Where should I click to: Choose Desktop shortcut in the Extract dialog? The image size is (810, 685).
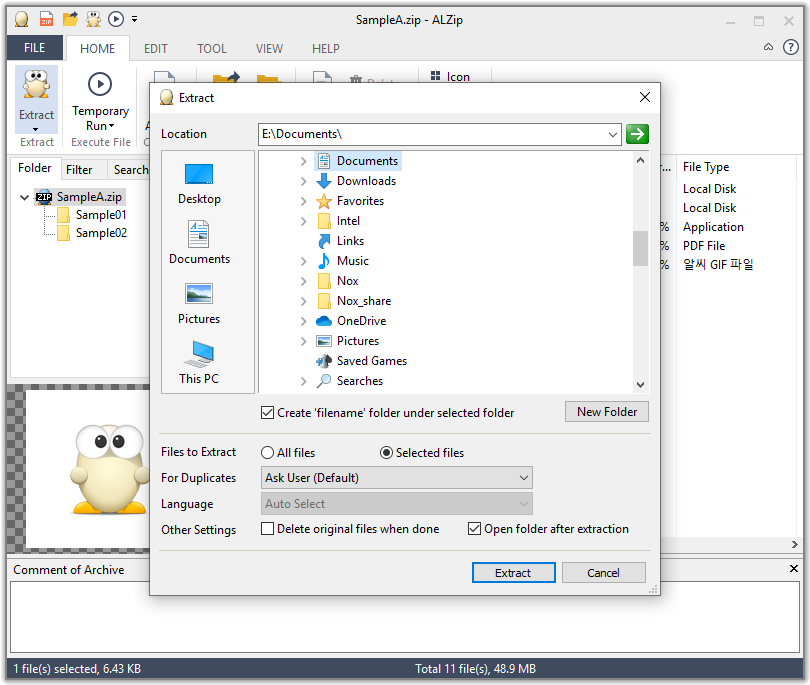pos(199,184)
